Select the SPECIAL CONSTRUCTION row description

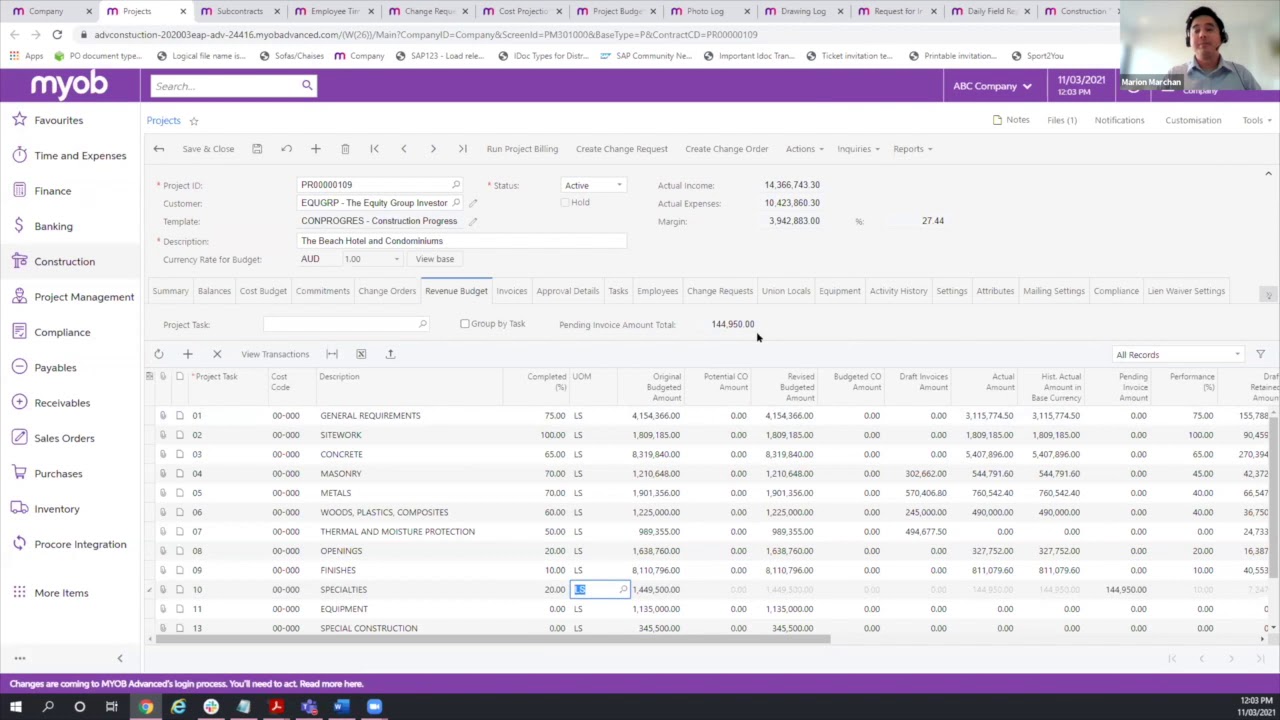(x=369, y=628)
